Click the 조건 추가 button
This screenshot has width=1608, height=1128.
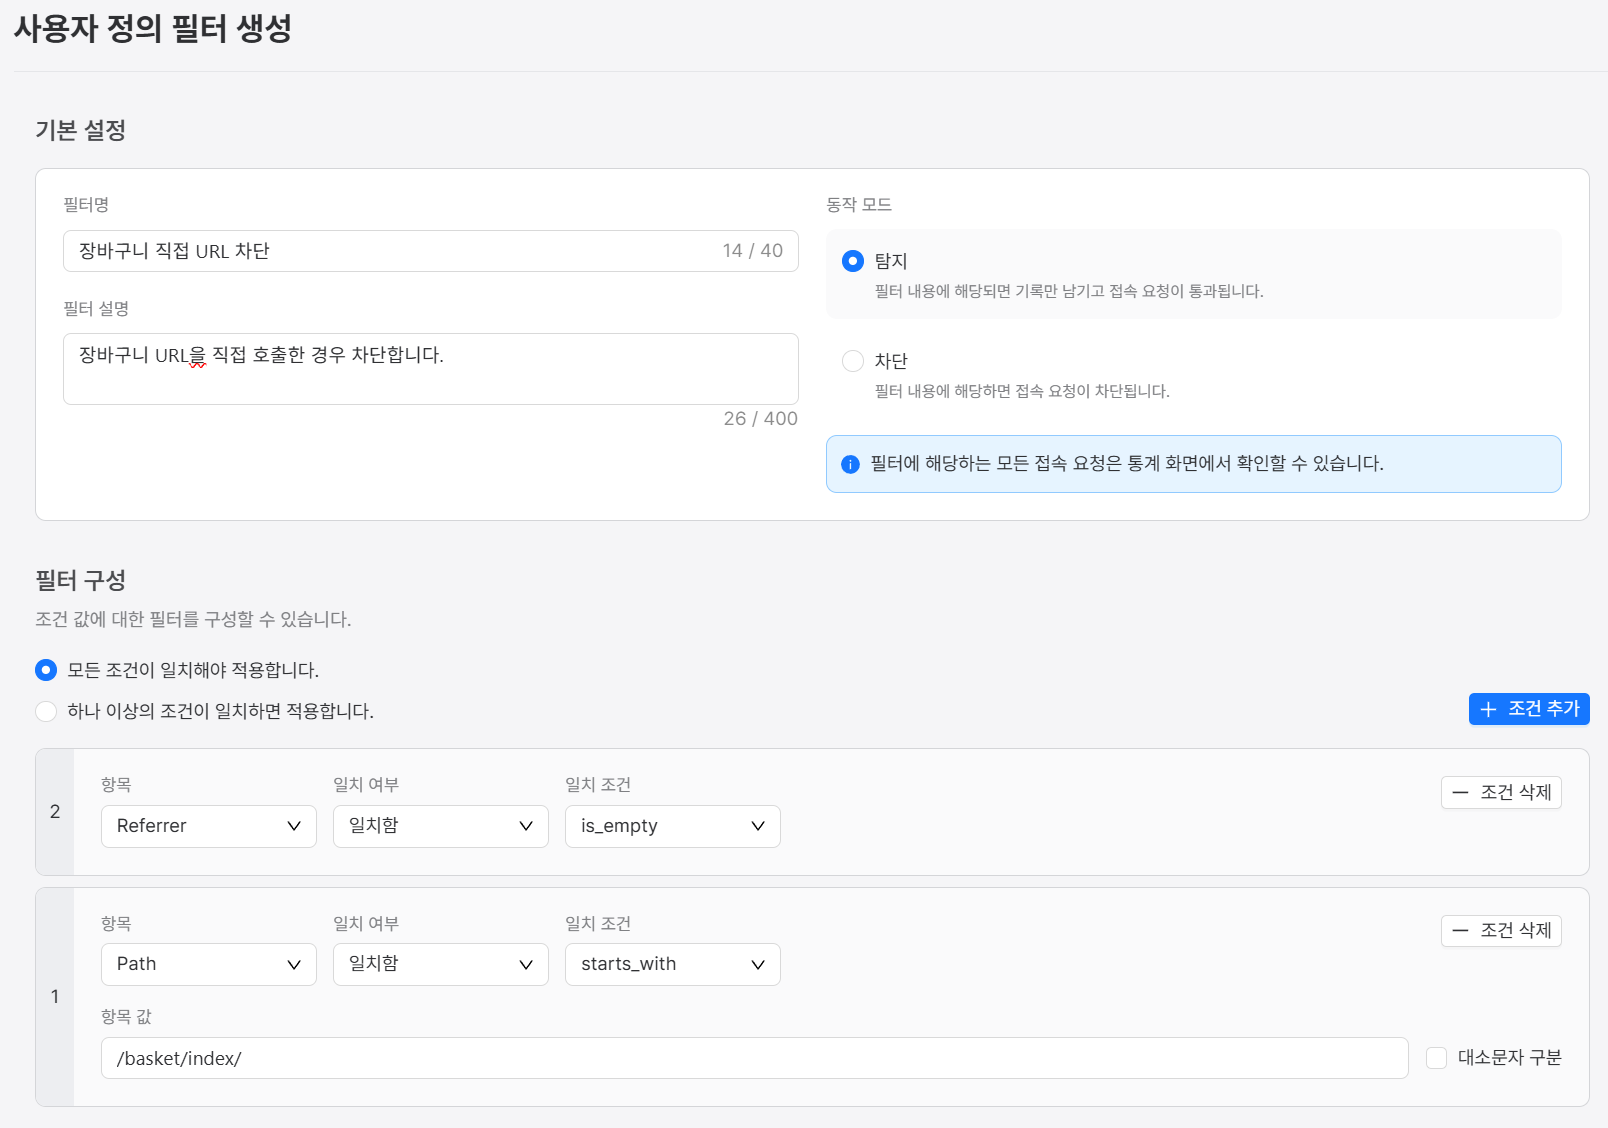click(x=1528, y=709)
